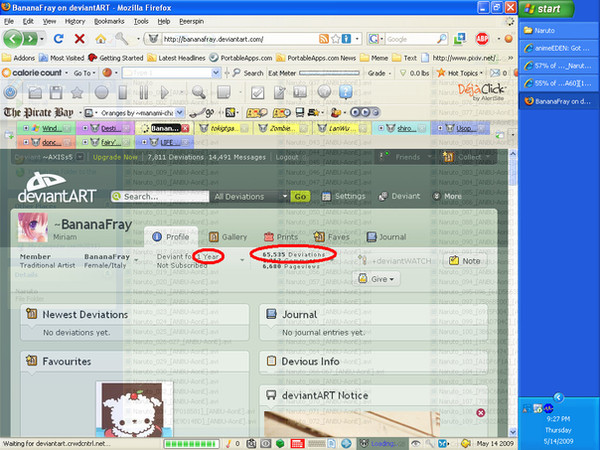Open the calorie count Go To dropdown

tap(85, 73)
